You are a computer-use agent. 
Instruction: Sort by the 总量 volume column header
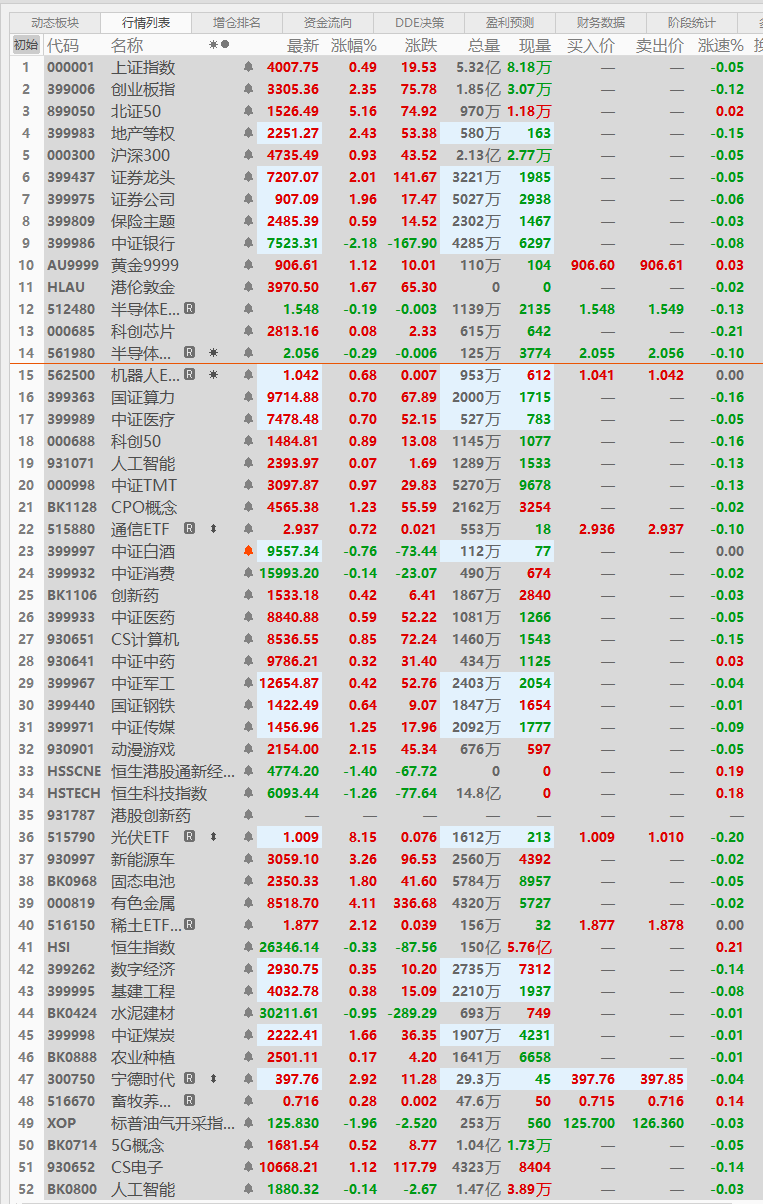483,45
